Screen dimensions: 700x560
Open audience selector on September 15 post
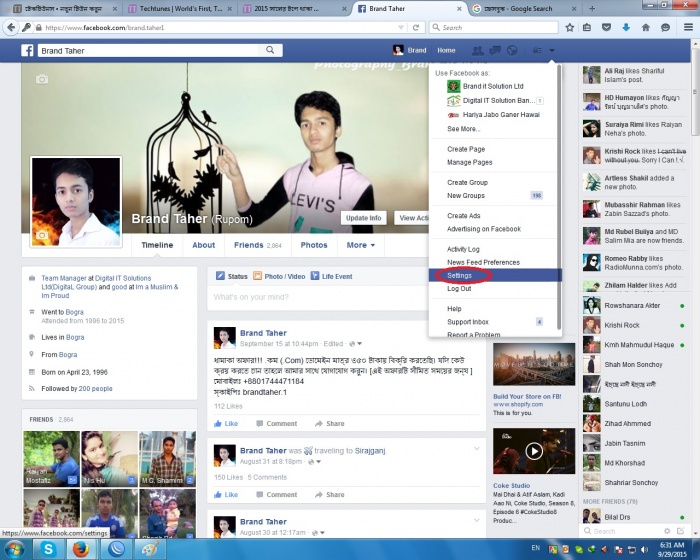[x=355, y=344]
